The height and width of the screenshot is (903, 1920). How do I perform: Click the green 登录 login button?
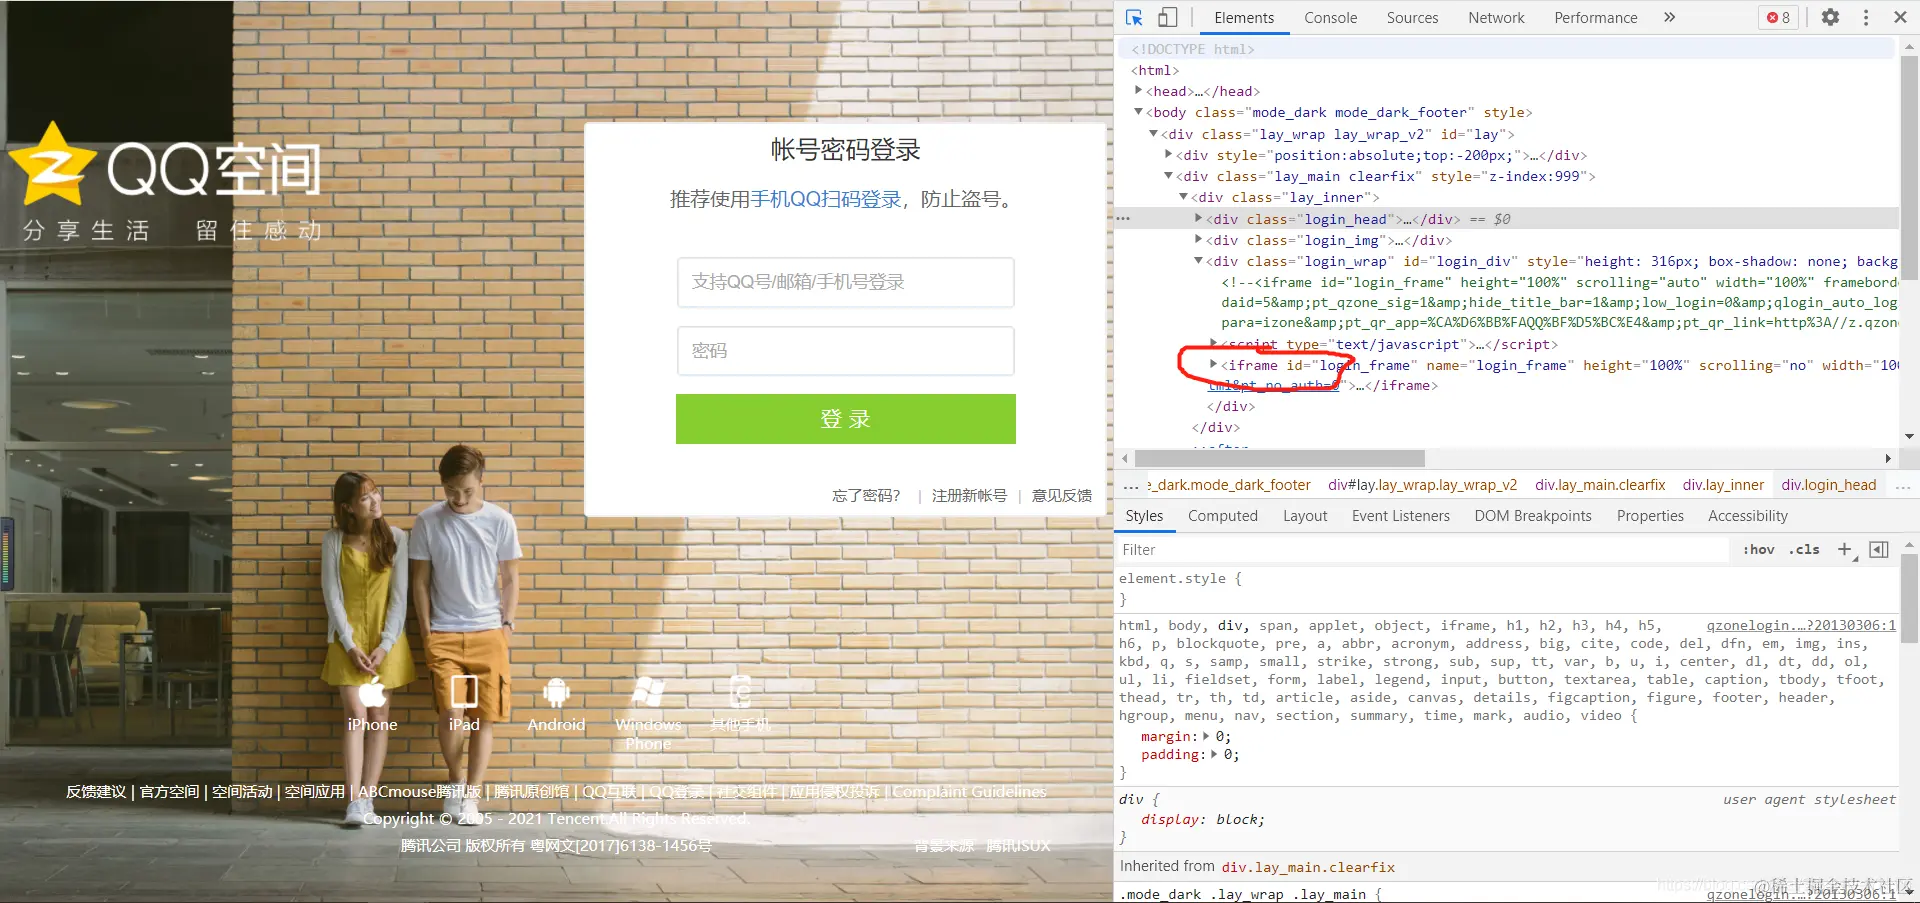[845, 419]
